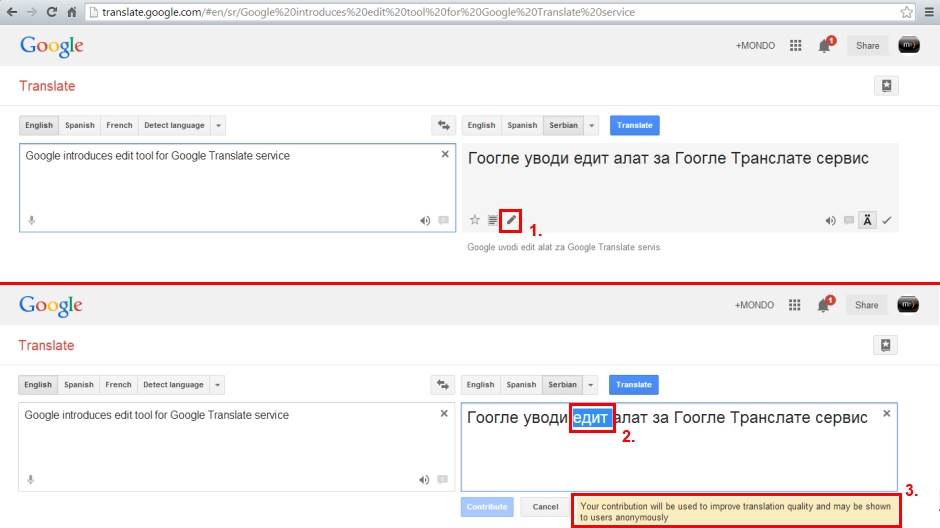Expand the lower target language dropdown arrow
940x528 pixels.
[x=591, y=384]
